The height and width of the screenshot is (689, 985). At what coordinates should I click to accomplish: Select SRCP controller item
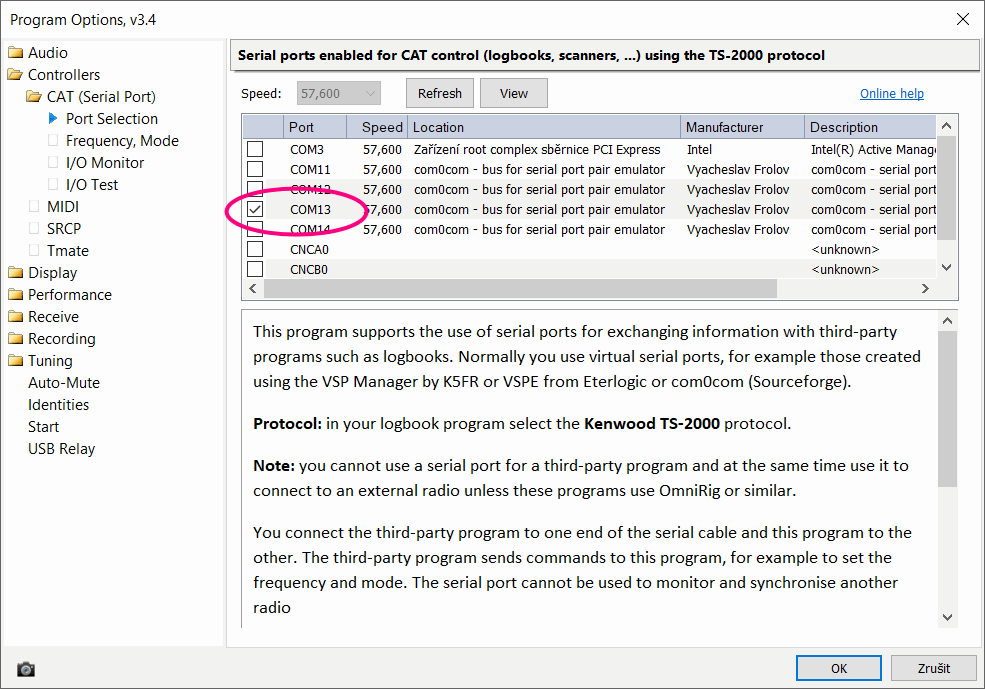[64, 229]
